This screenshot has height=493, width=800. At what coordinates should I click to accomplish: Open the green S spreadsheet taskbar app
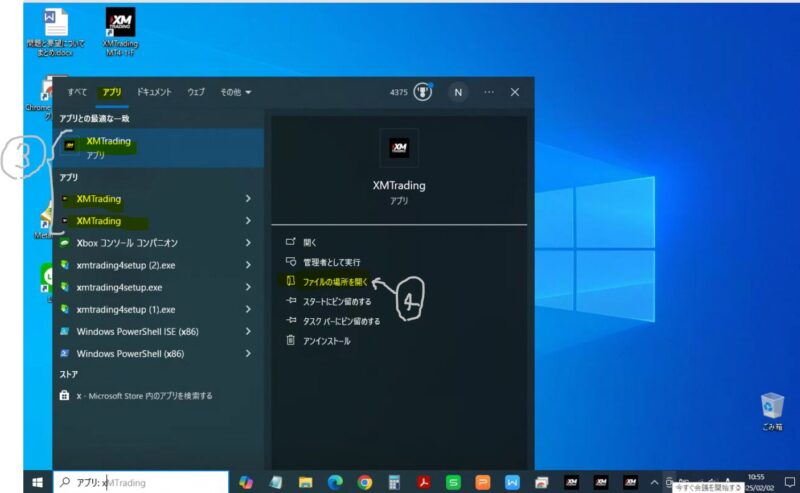[453, 482]
